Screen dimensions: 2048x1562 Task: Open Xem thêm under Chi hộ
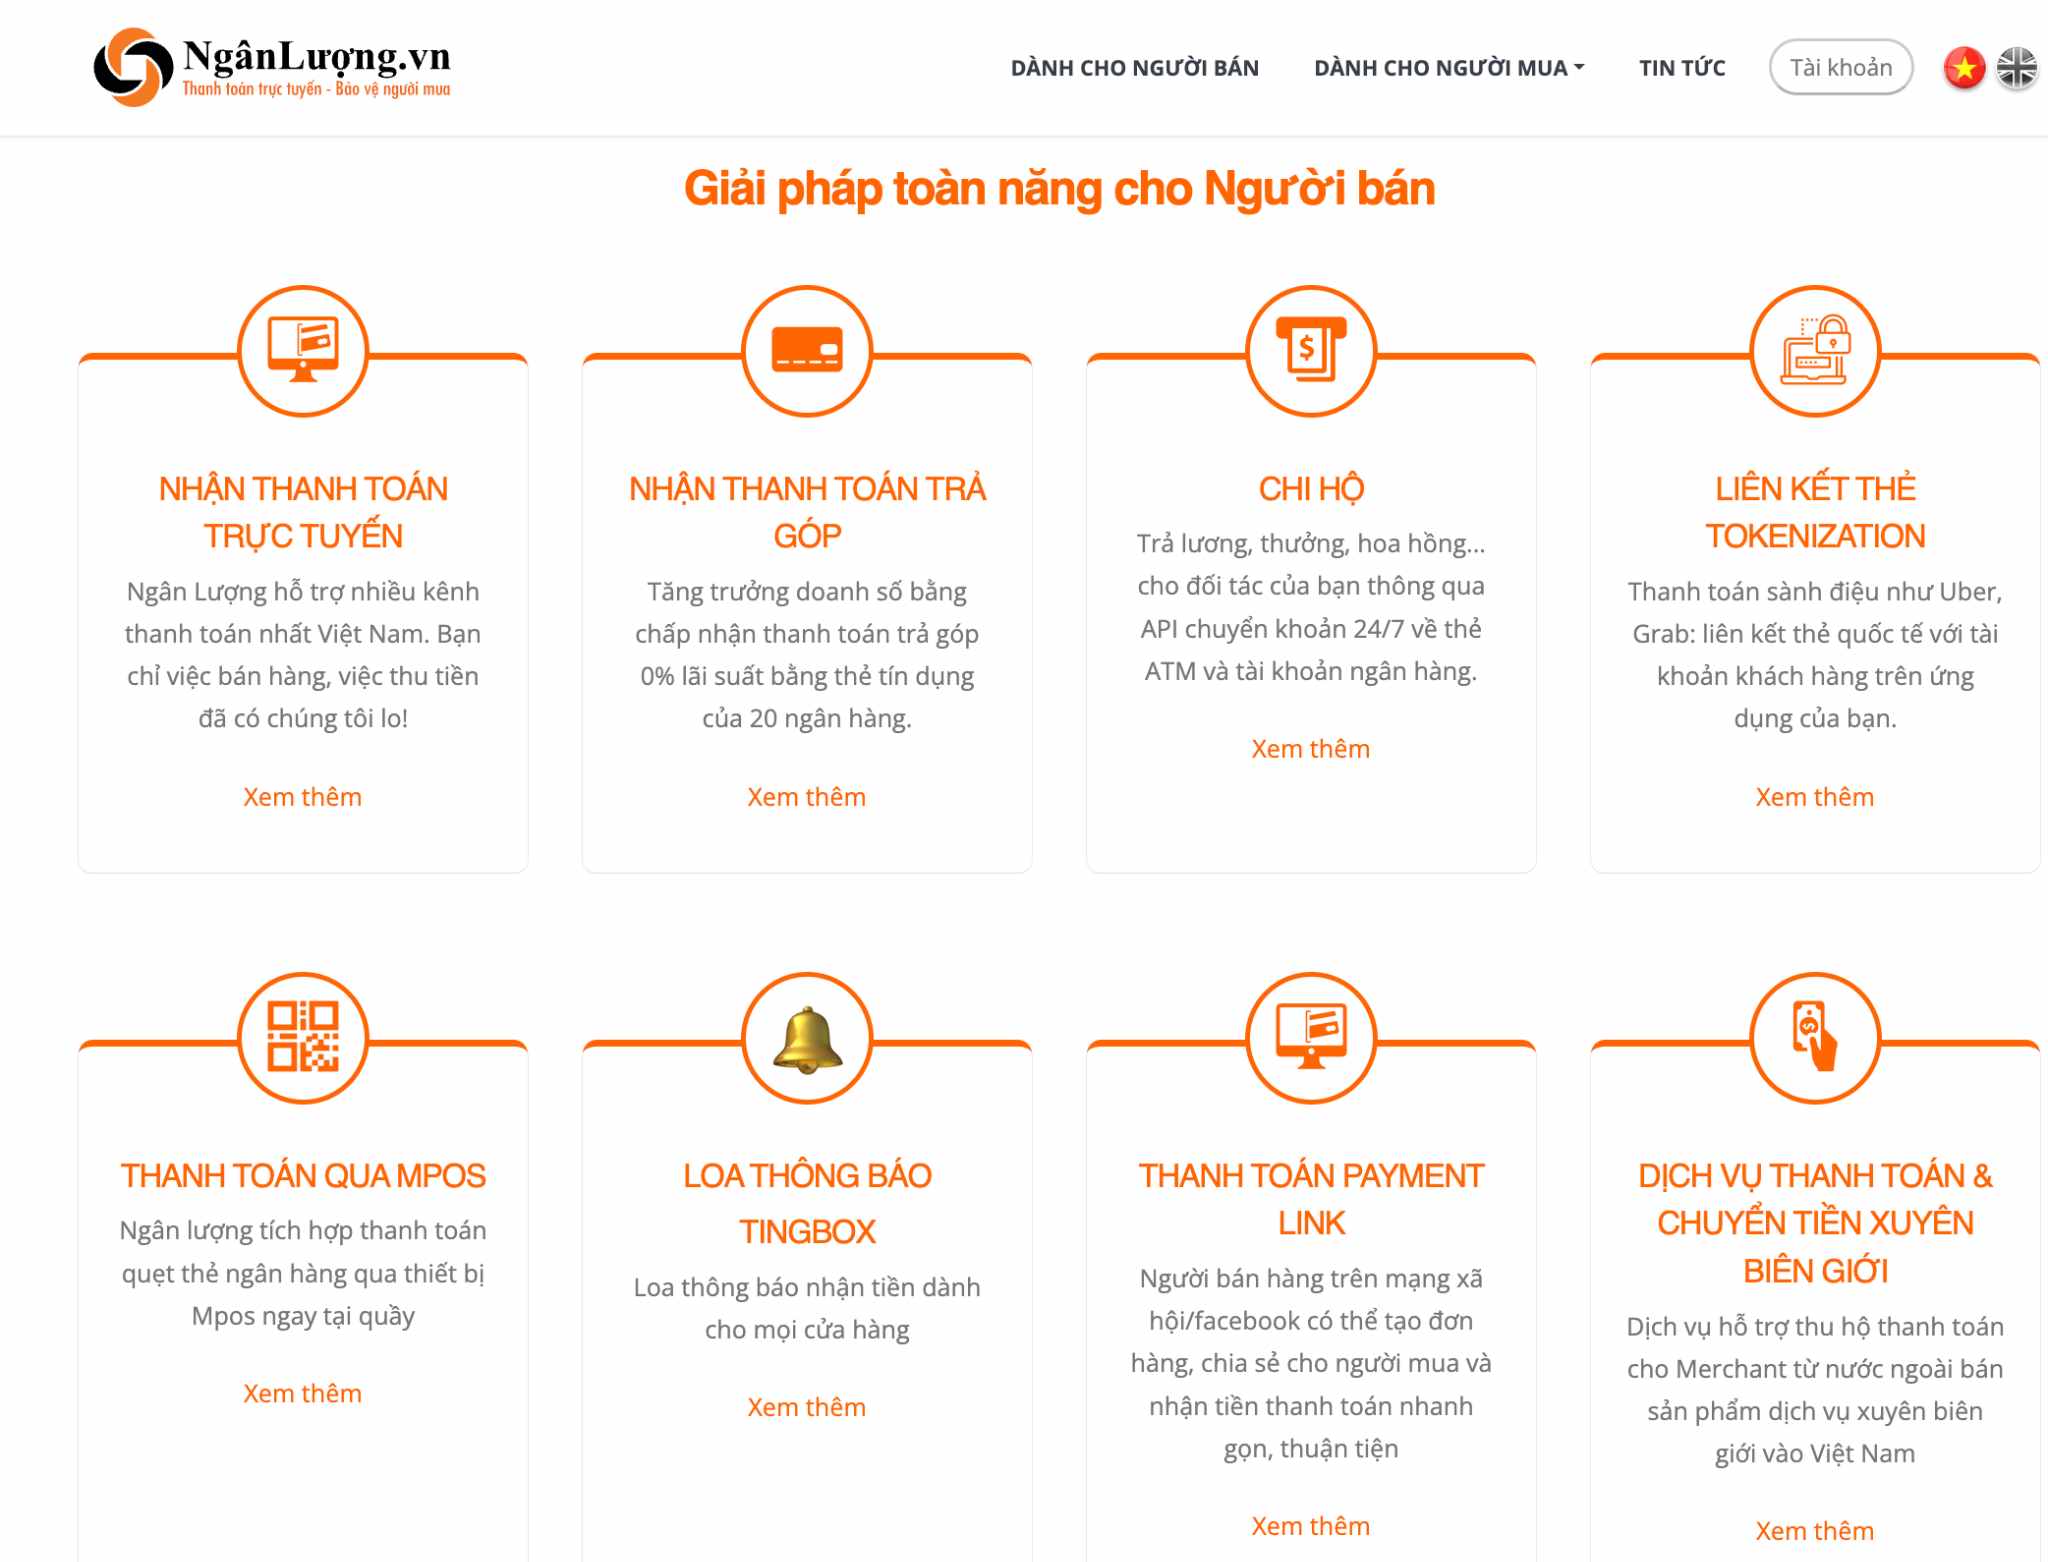coord(1310,749)
